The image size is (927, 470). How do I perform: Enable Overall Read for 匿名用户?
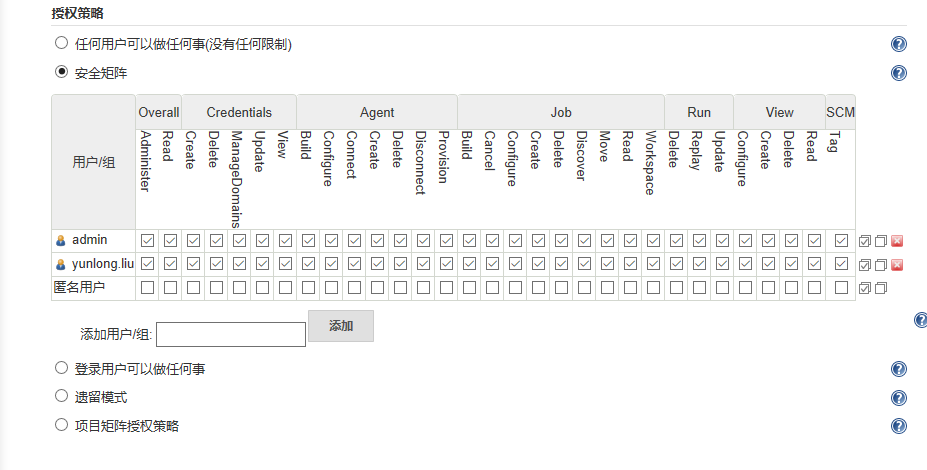(x=170, y=288)
